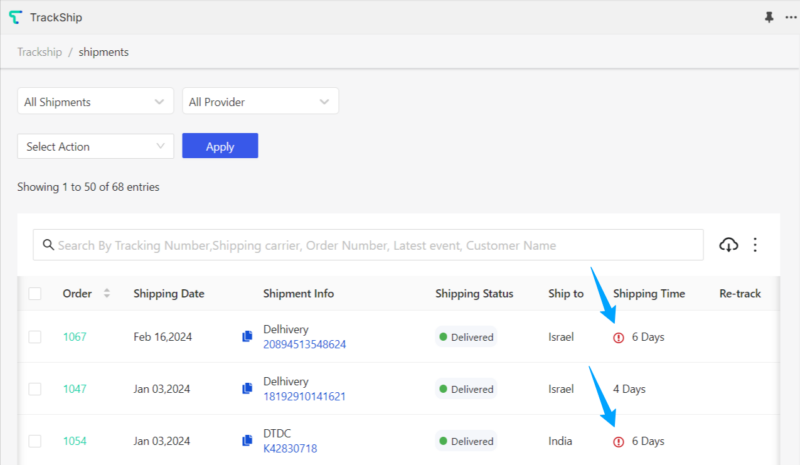This screenshot has width=800, height=465.
Task: Tick the select-all checkbox in header
Action: (x=35, y=293)
